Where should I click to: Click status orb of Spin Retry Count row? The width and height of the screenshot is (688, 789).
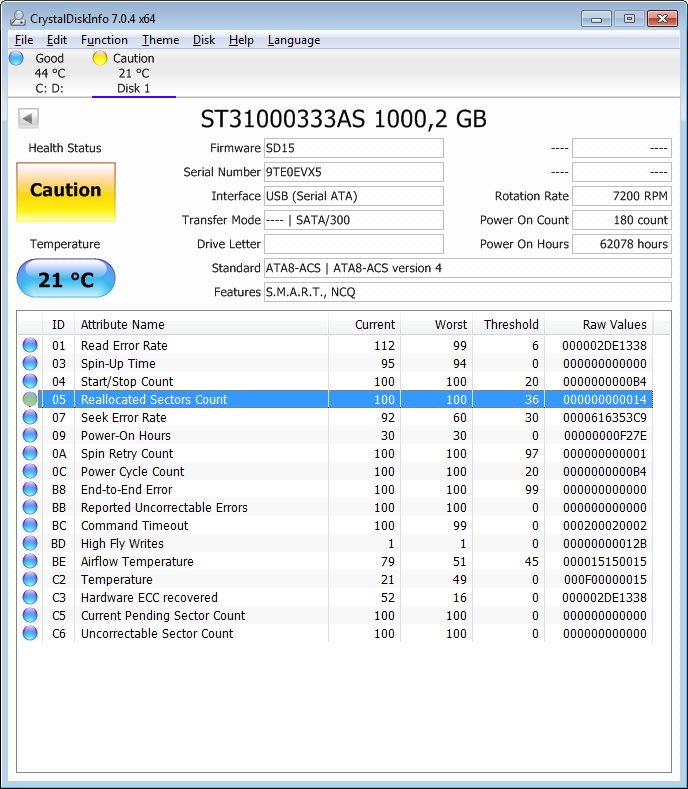point(30,453)
